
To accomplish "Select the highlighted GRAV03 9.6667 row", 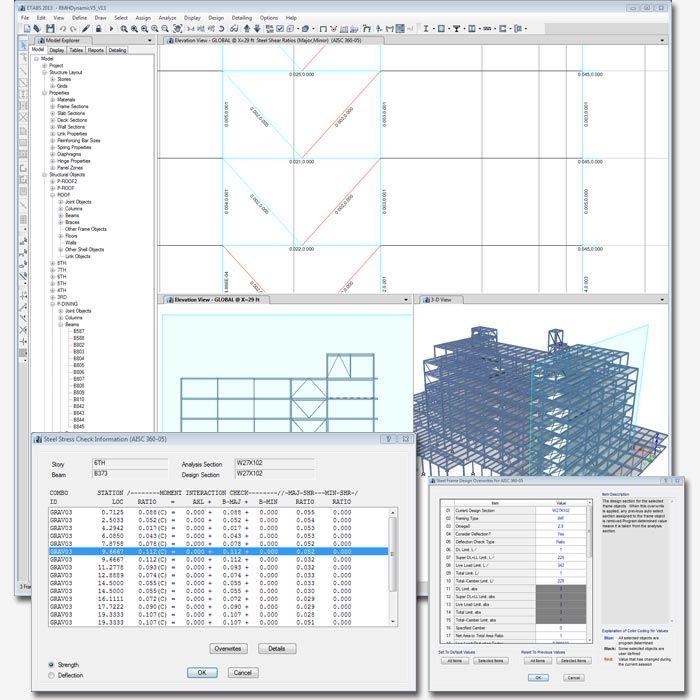I will (218, 551).
